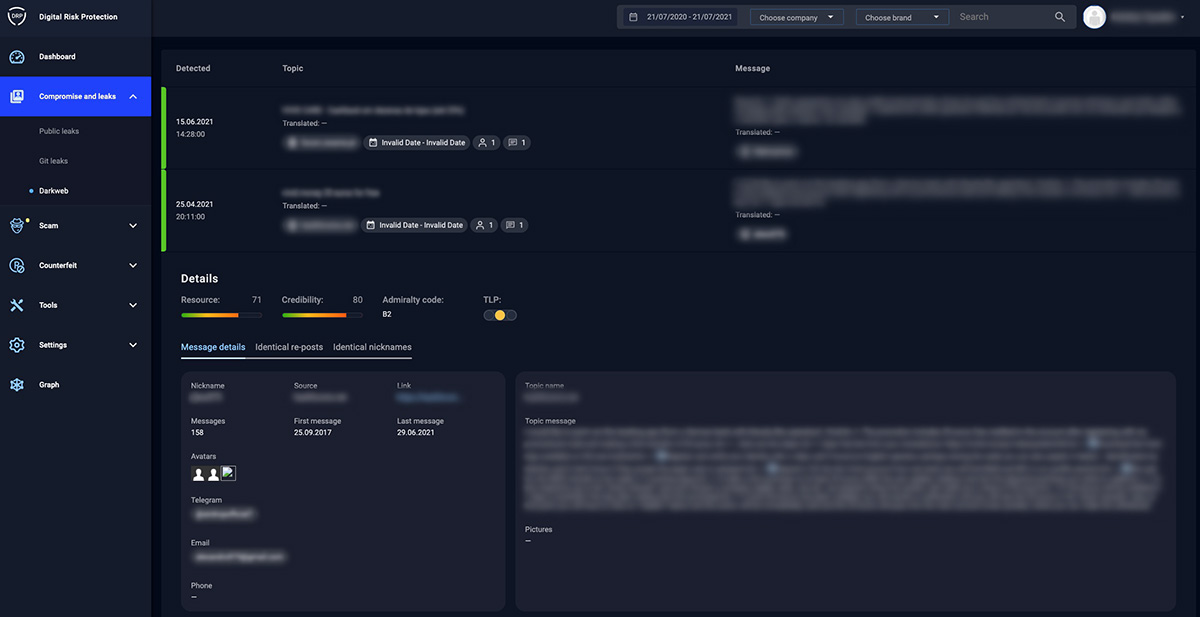Viewport: 1200px width, 617px height.
Task: Click the Scam mask icon in sidebar
Action: (x=17, y=226)
